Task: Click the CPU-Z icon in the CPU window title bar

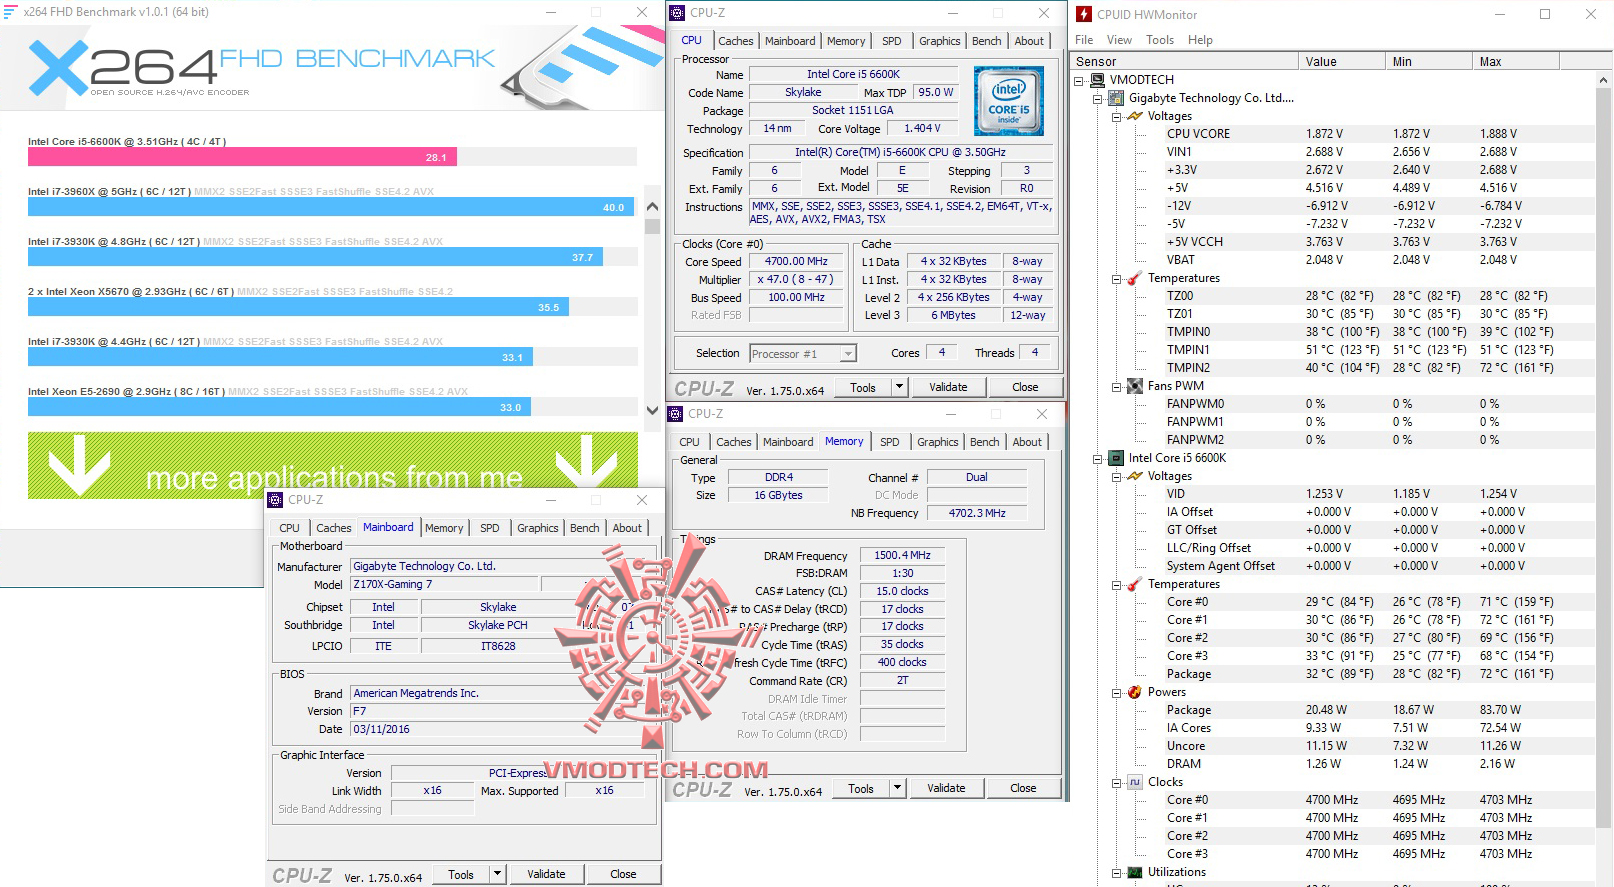Action: (677, 13)
